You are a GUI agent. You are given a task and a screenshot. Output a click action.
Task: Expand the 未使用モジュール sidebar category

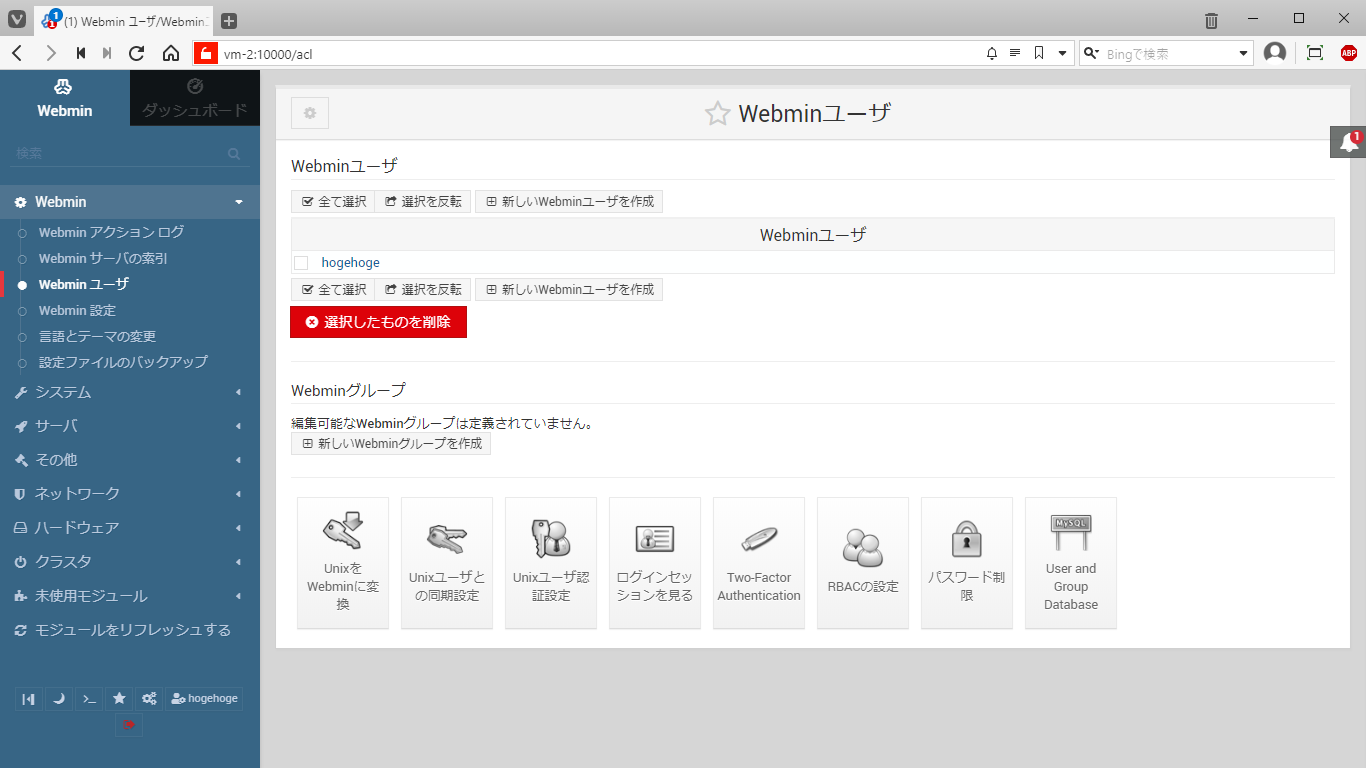point(130,596)
